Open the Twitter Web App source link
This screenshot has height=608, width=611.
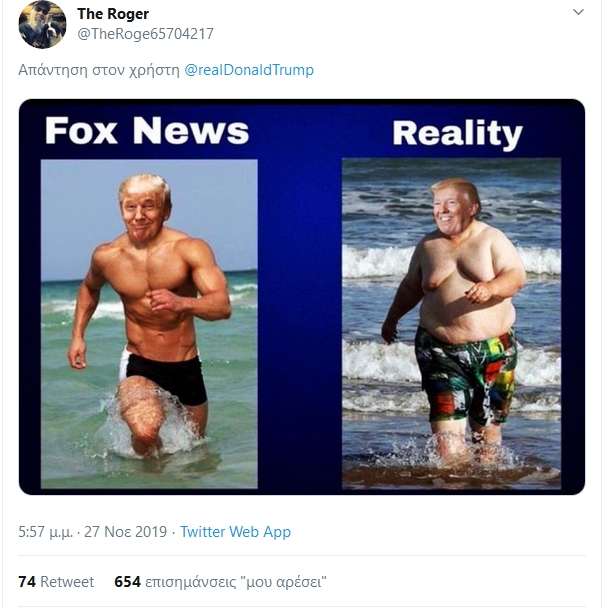tap(235, 532)
